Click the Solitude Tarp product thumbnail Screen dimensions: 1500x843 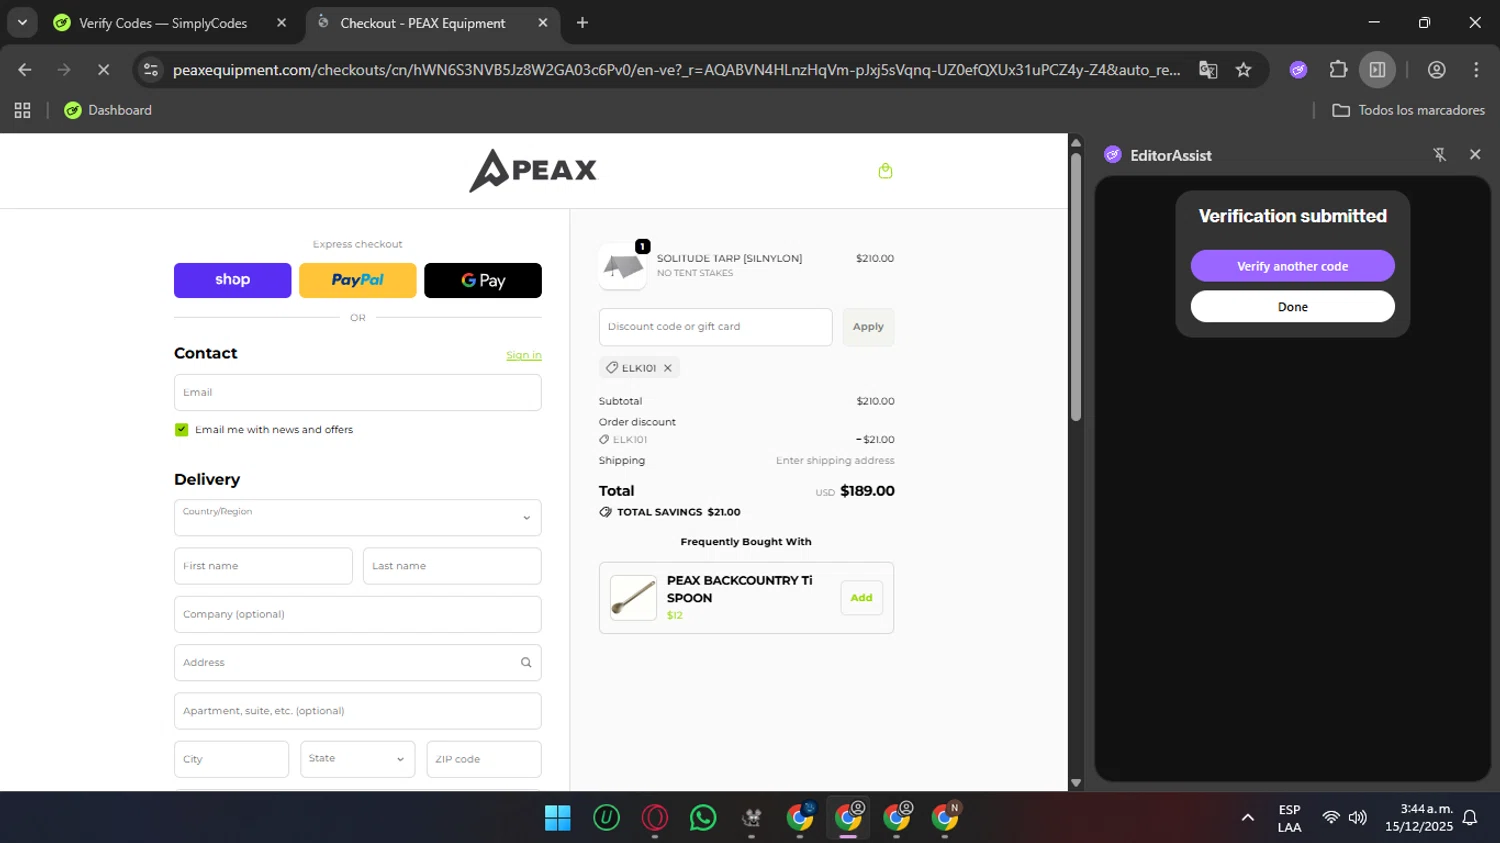click(x=623, y=266)
